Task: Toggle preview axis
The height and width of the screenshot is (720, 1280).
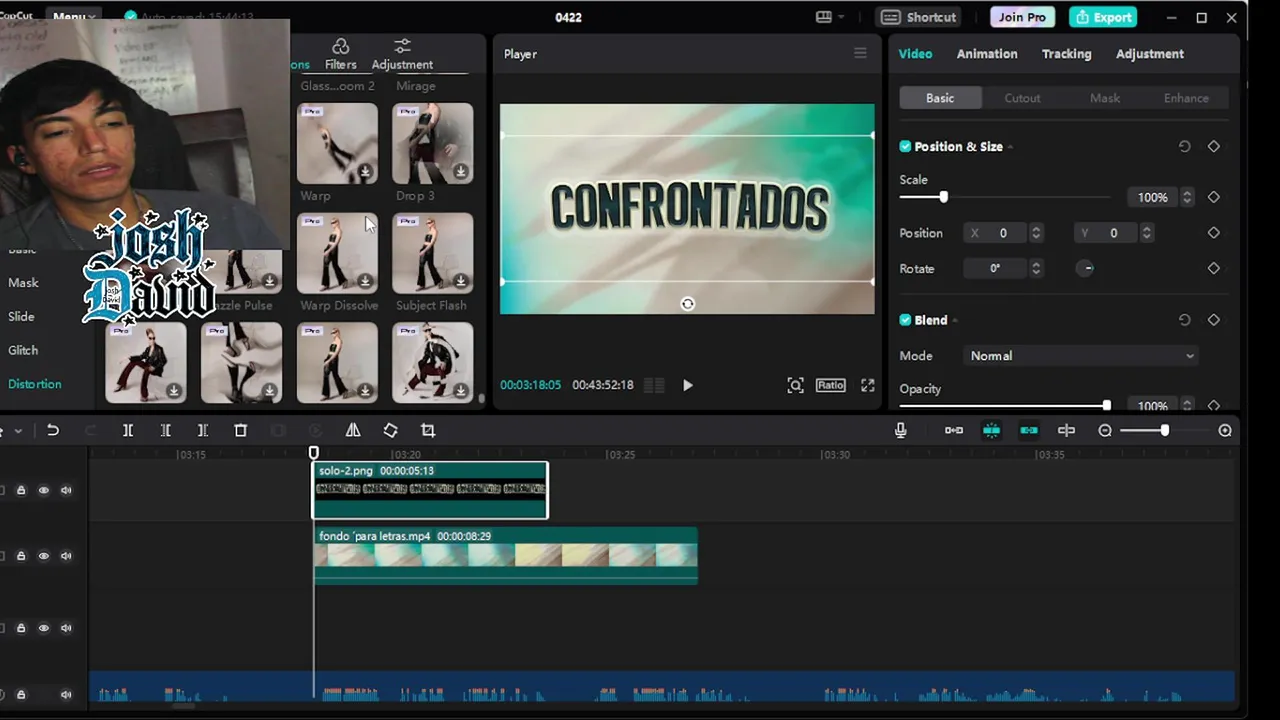Action: point(1066,430)
